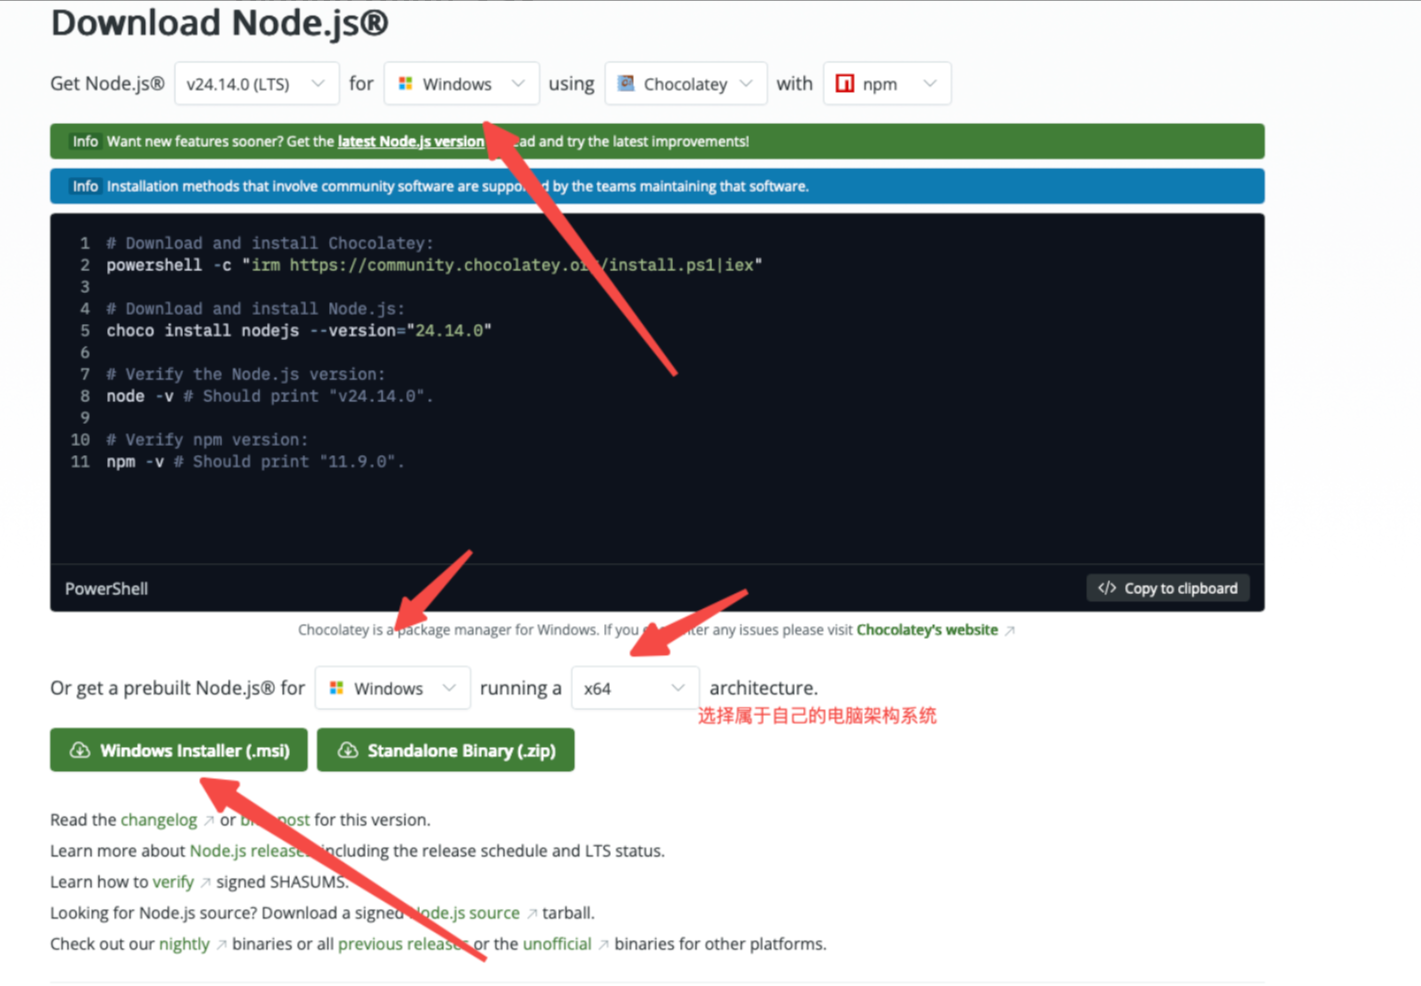
Task: Click the Chocolatey logo icon
Action: [x=626, y=84]
